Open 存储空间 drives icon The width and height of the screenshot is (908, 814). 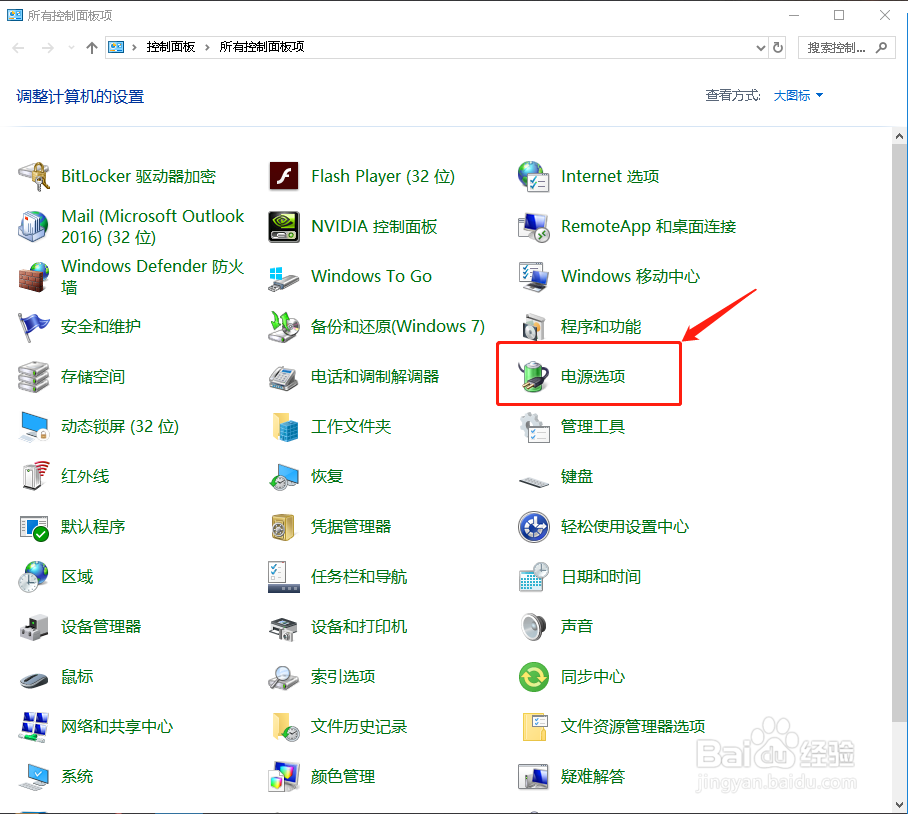pyautogui.click(x=34, y=377)
